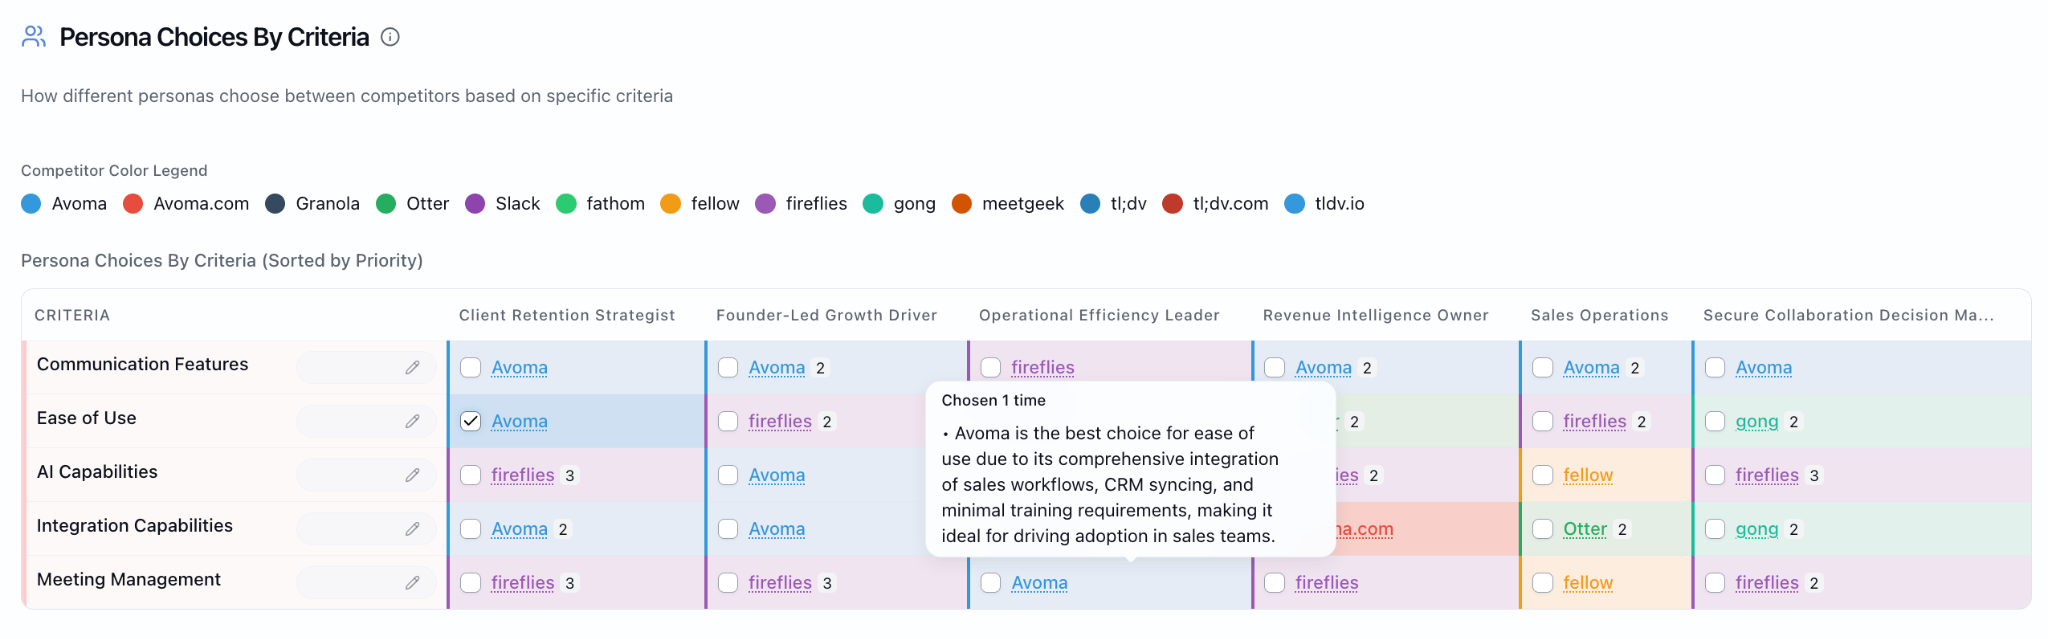
Task: Click the Granola dark legend swatch
Action: (275, 204)
